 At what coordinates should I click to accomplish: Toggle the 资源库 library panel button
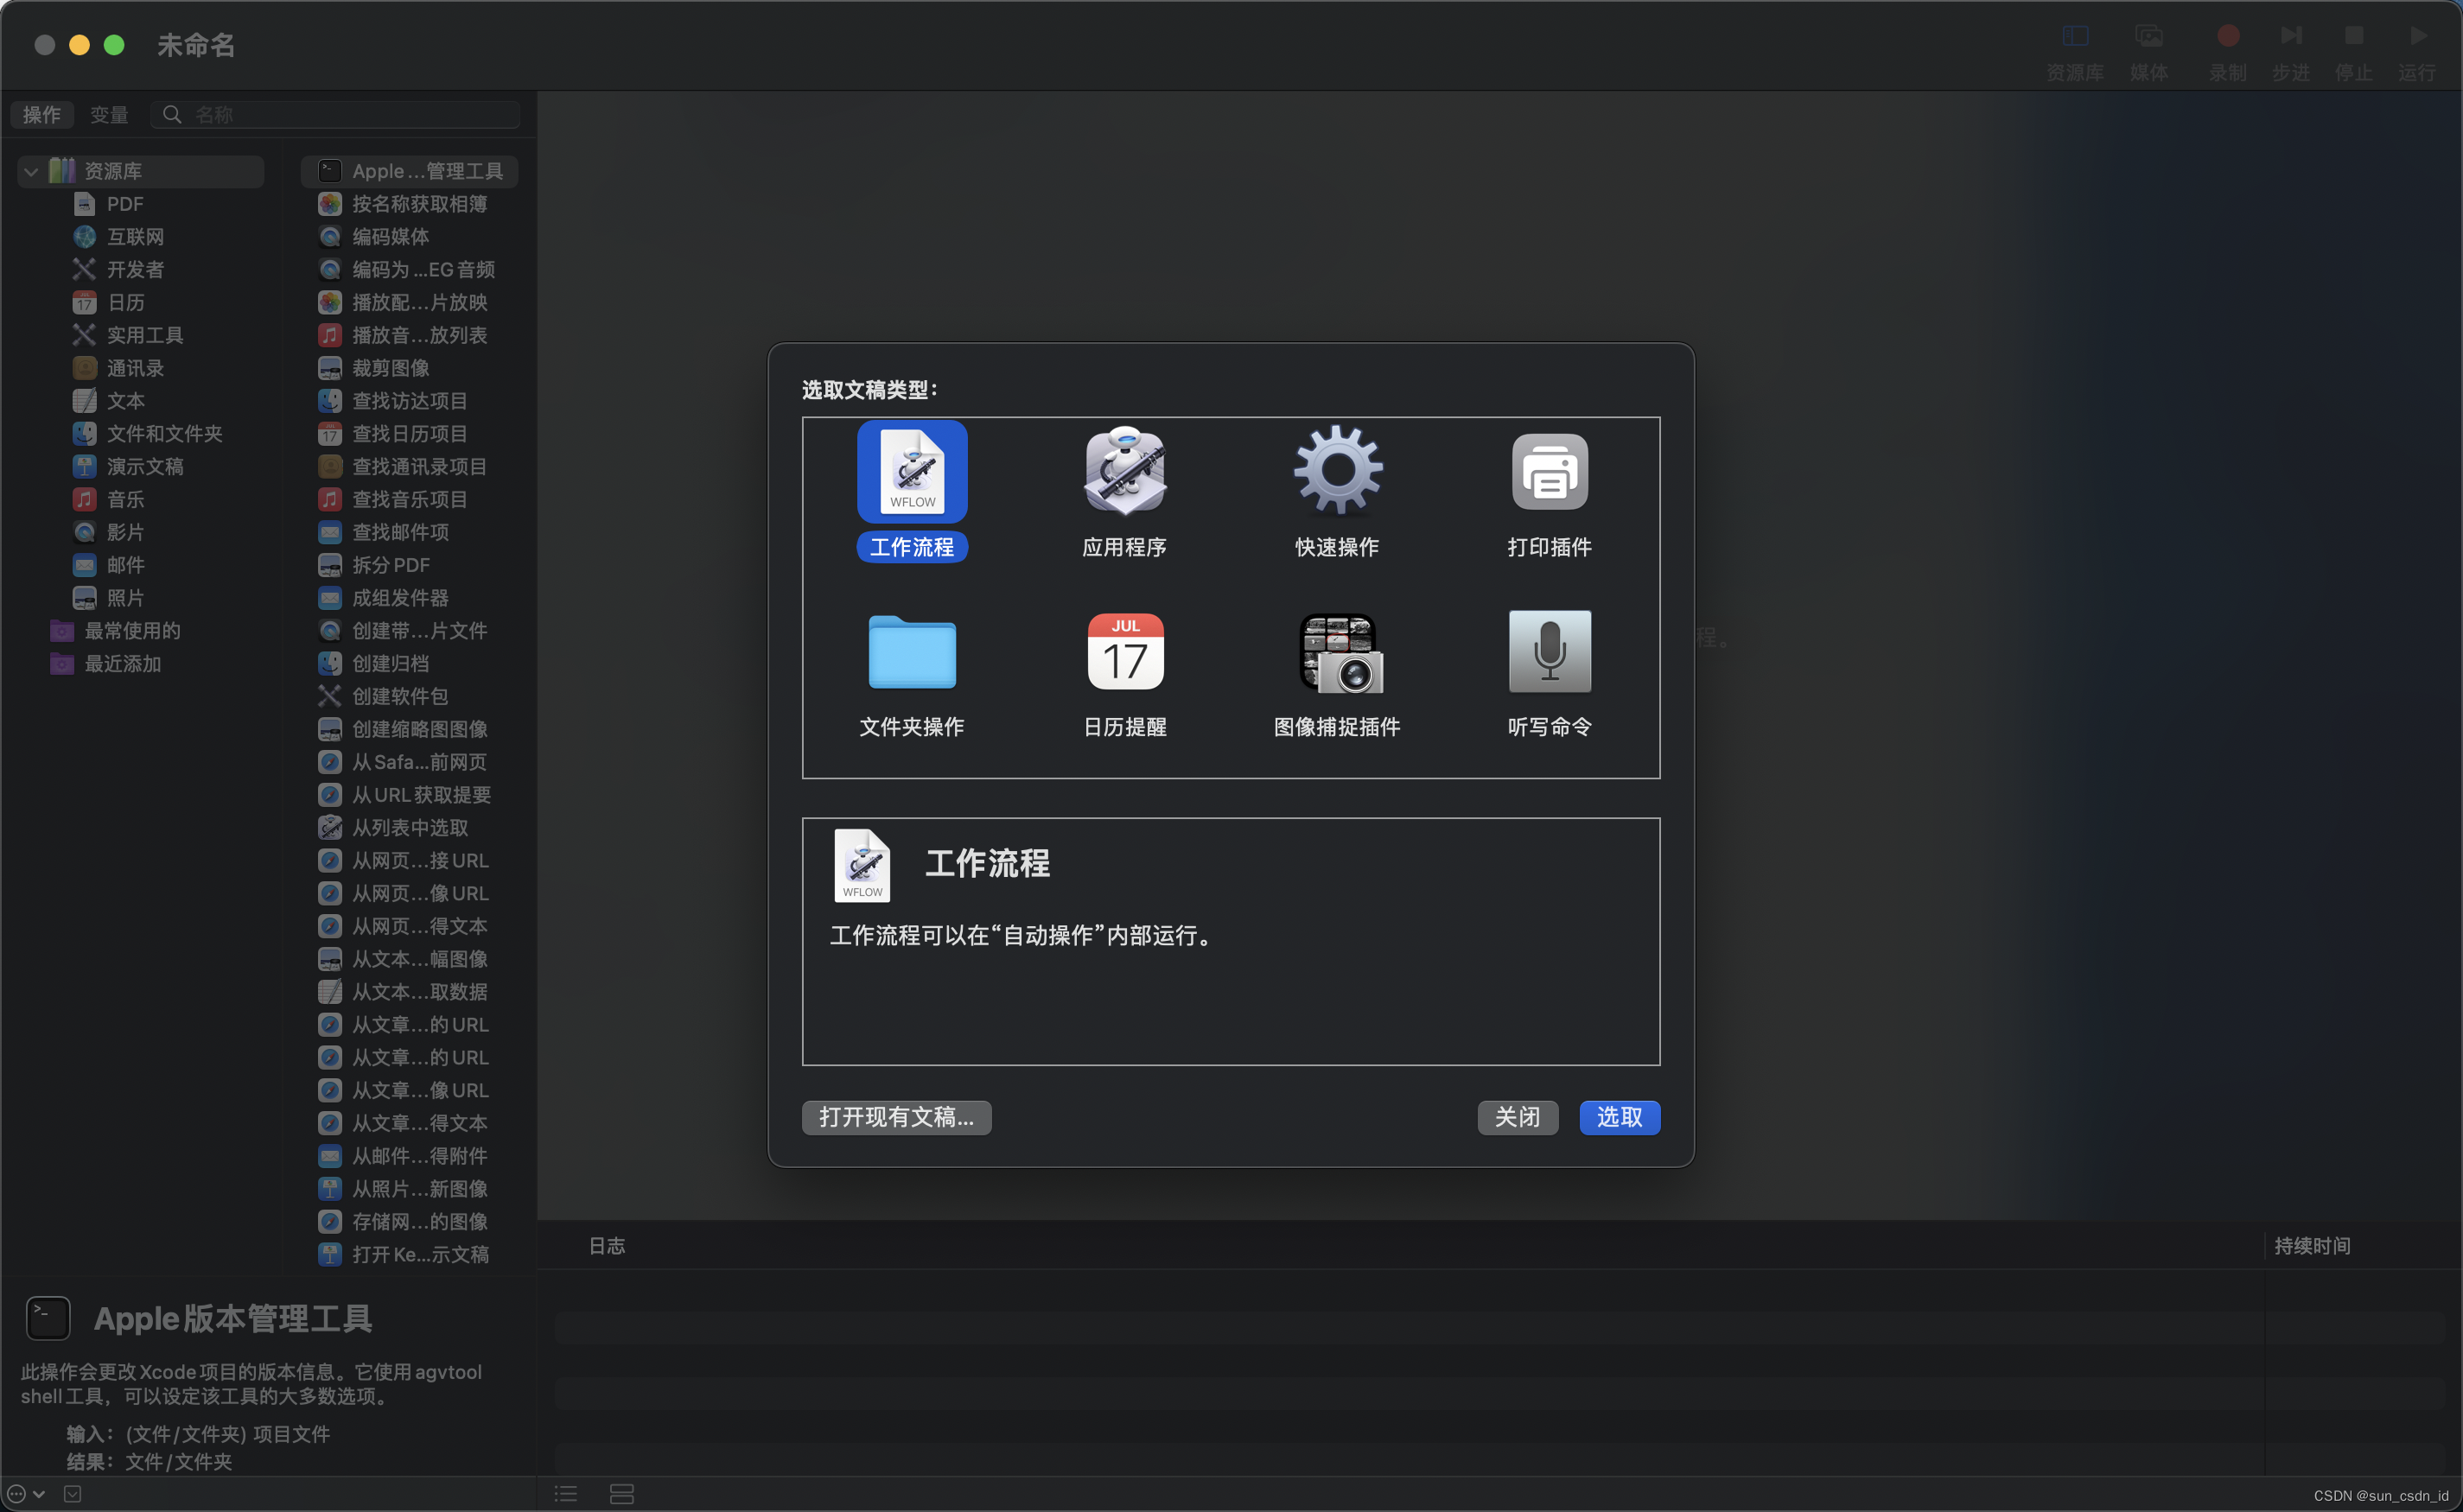click(2075, 36)
